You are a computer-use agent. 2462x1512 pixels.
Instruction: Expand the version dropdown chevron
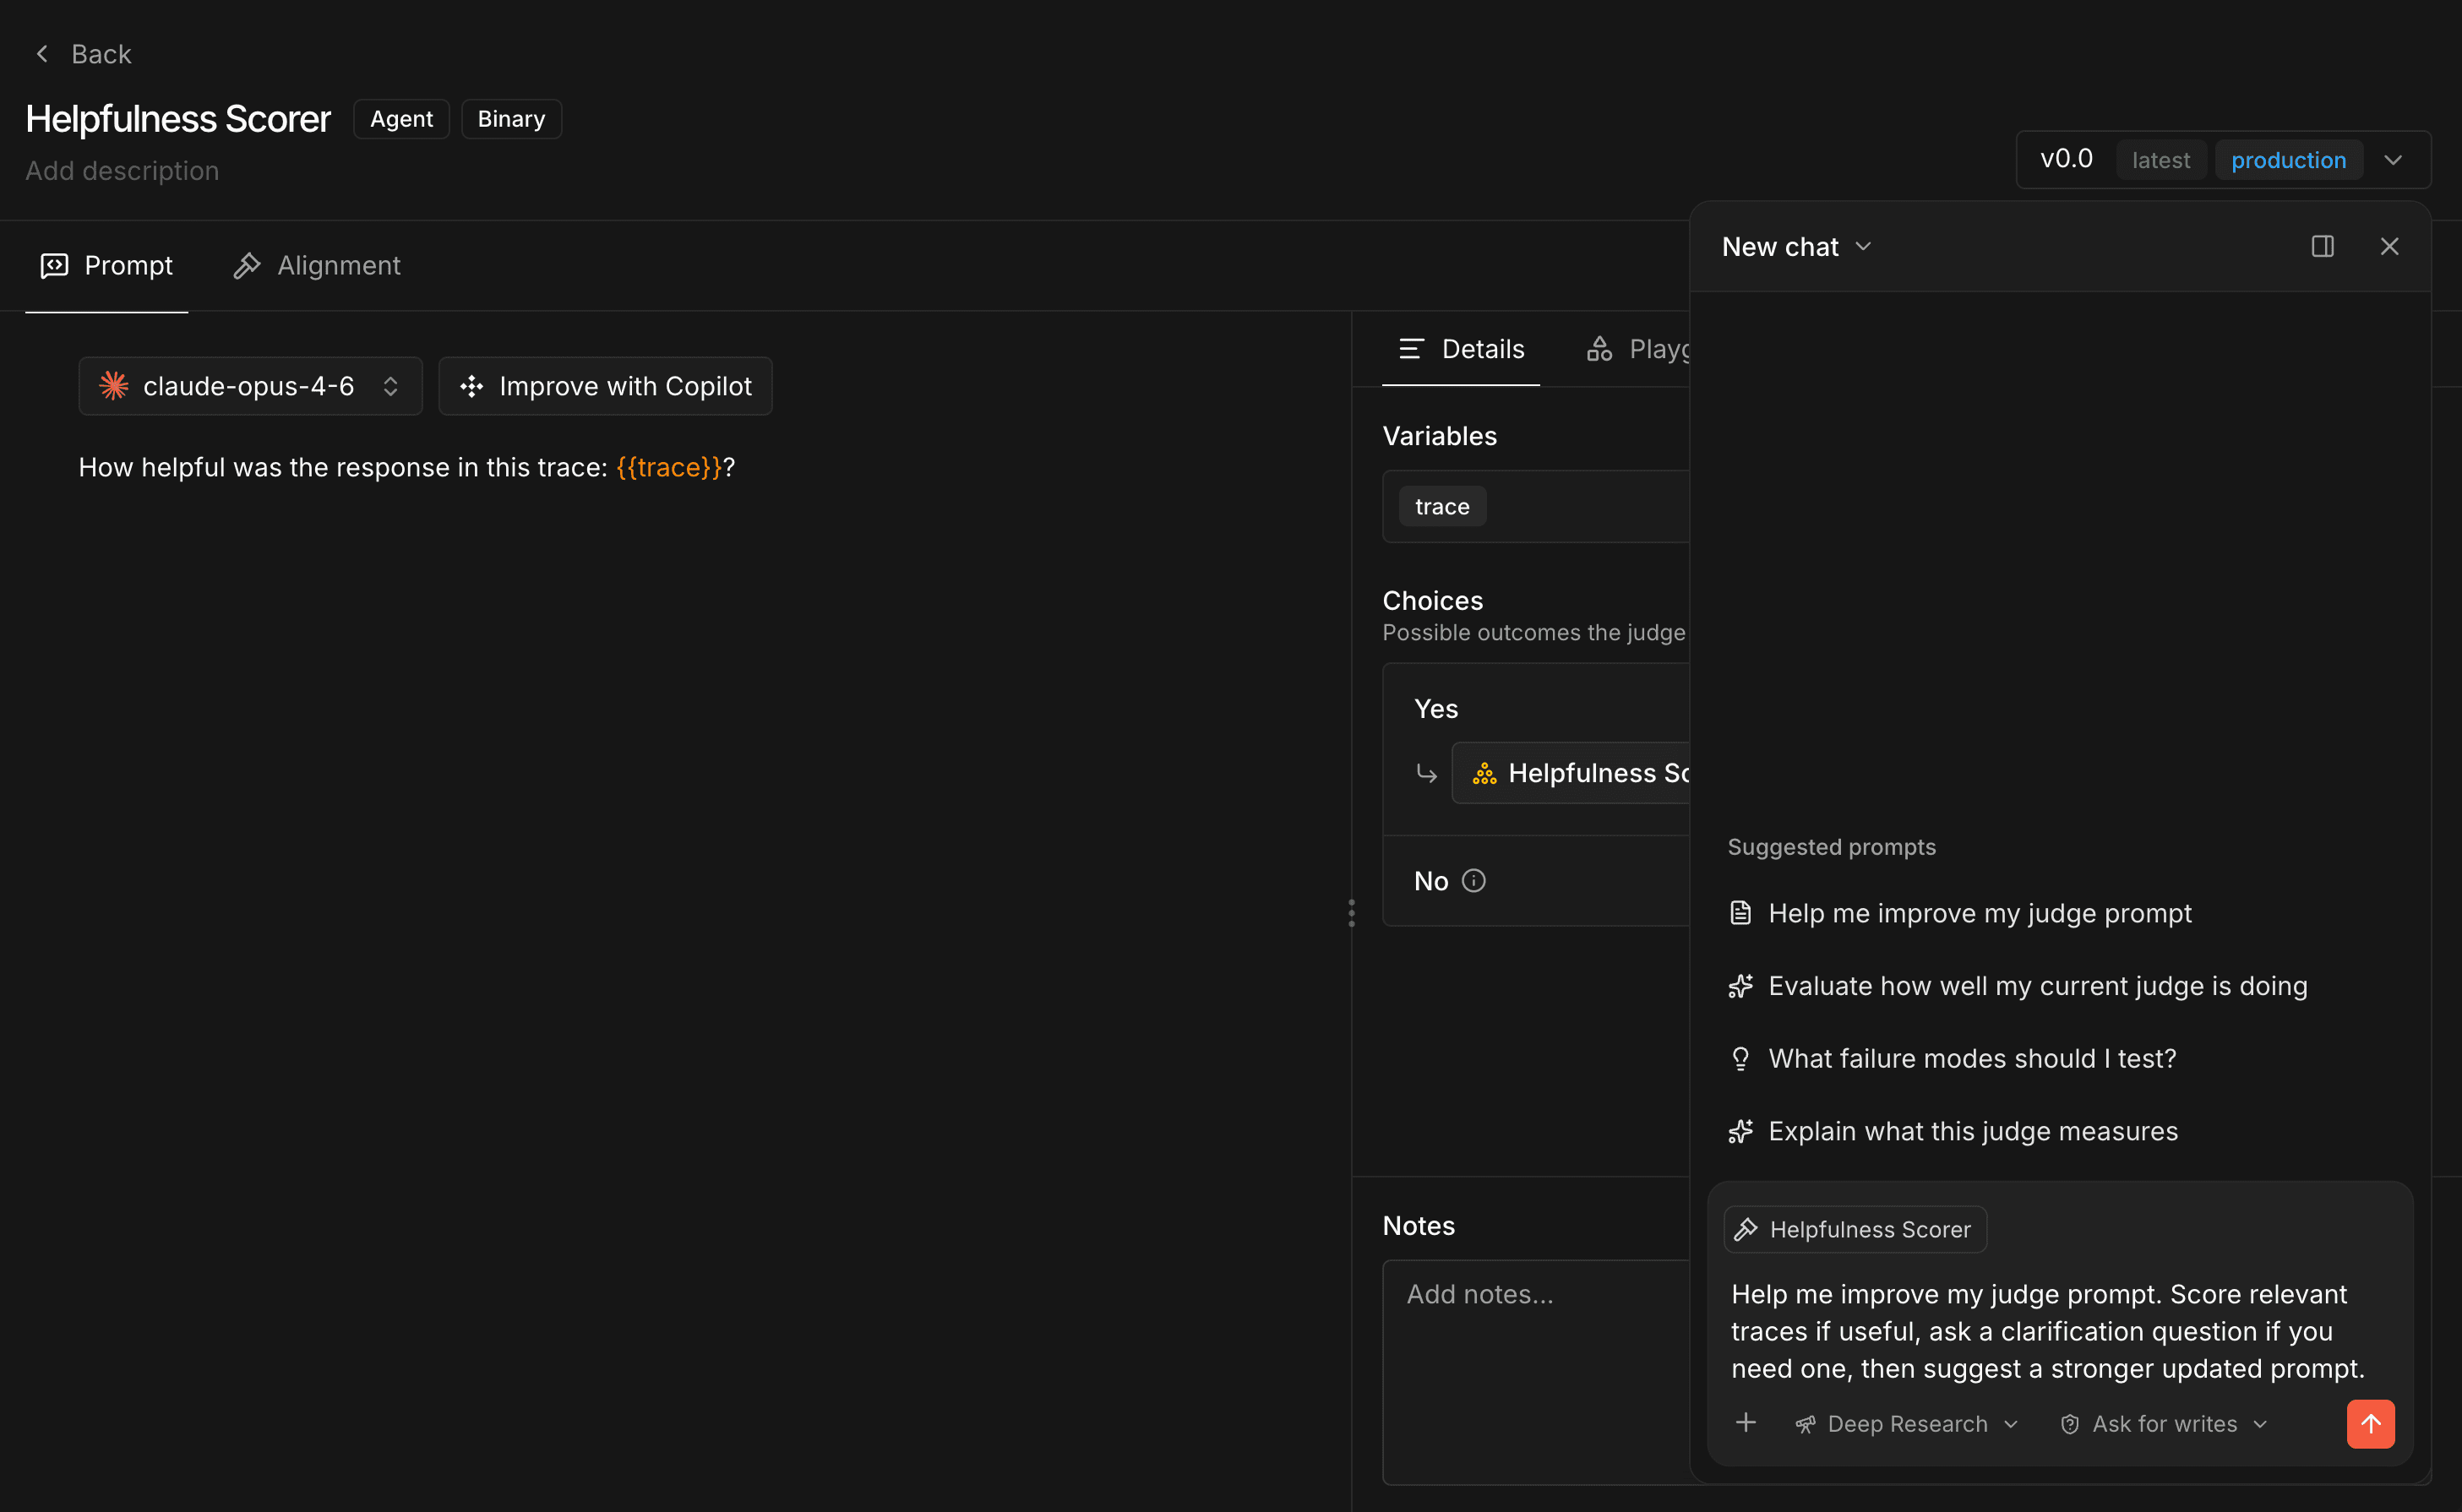point(2393,160)
